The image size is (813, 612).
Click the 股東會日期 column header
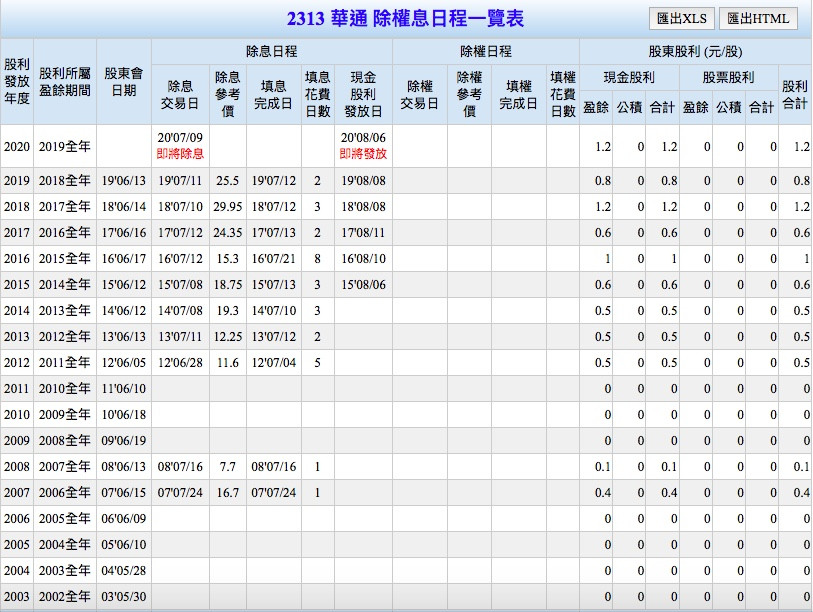click(x=124, y=81)
